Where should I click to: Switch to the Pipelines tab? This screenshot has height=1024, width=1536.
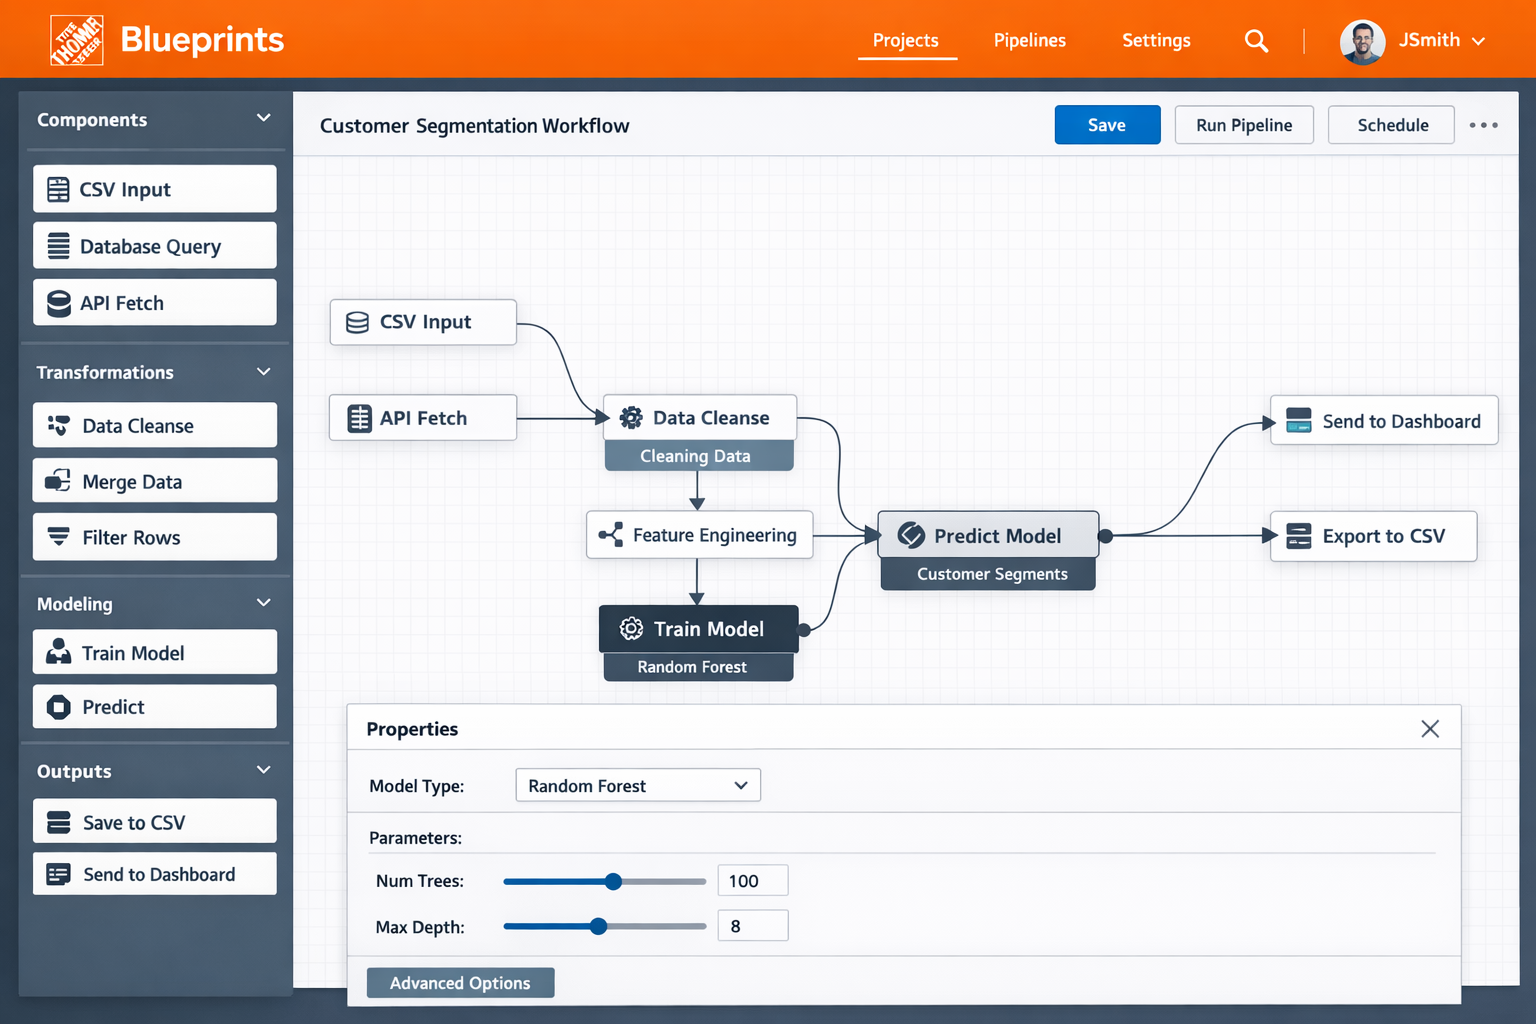pos(1029,41)
